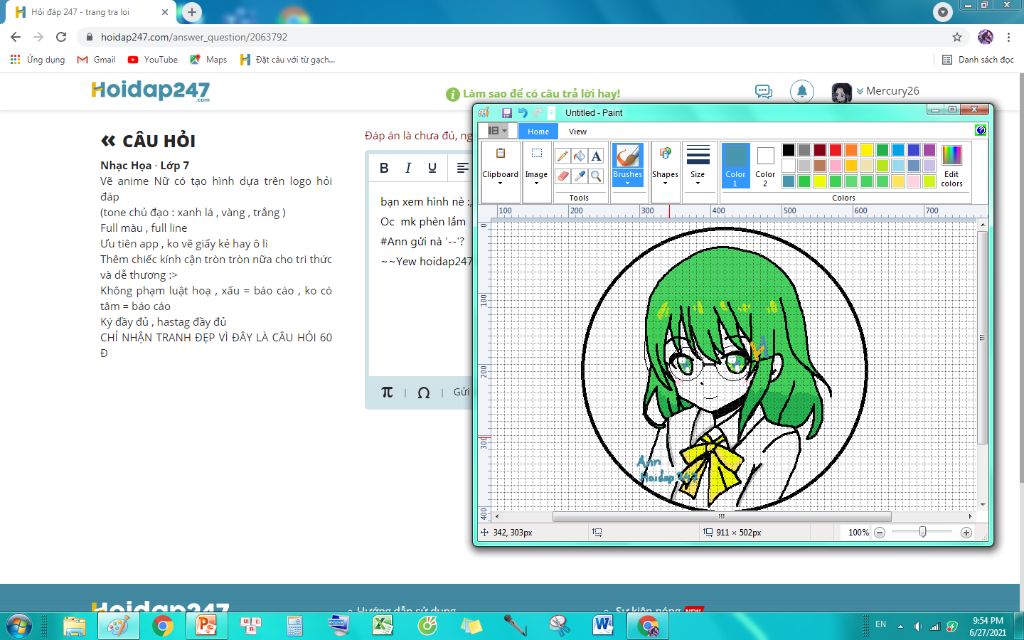Zoom in using the plus button in Paint status bar
Viewport: 1024px width, 640px height.
pos(966,532)
